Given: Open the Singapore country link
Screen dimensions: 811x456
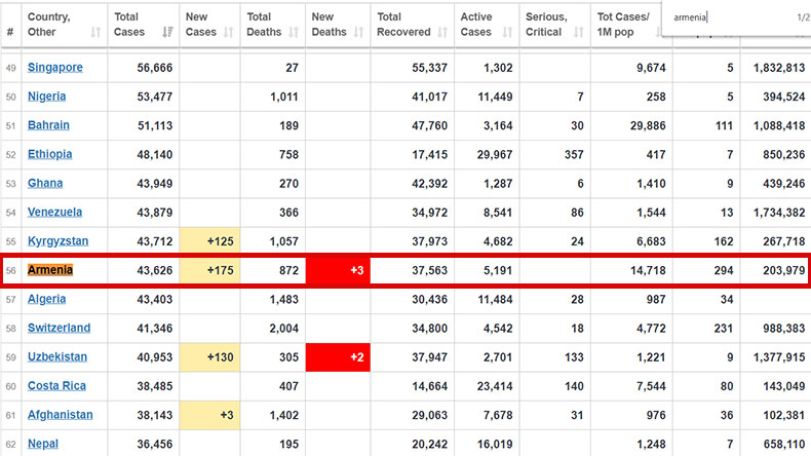Looking at the screenshot, I should 55,67.
